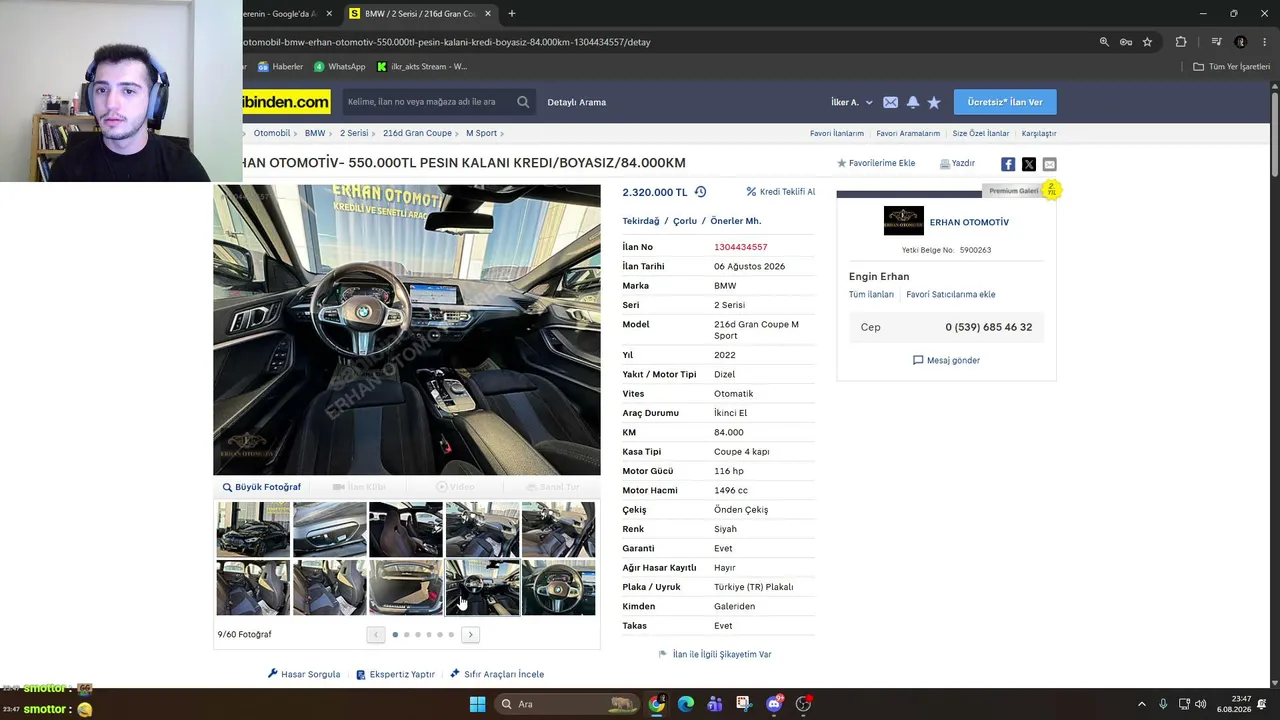This screenshot has width=1280, height=720.
Task: Open the taskbar app with red notification dot
Action: (804, 704)
